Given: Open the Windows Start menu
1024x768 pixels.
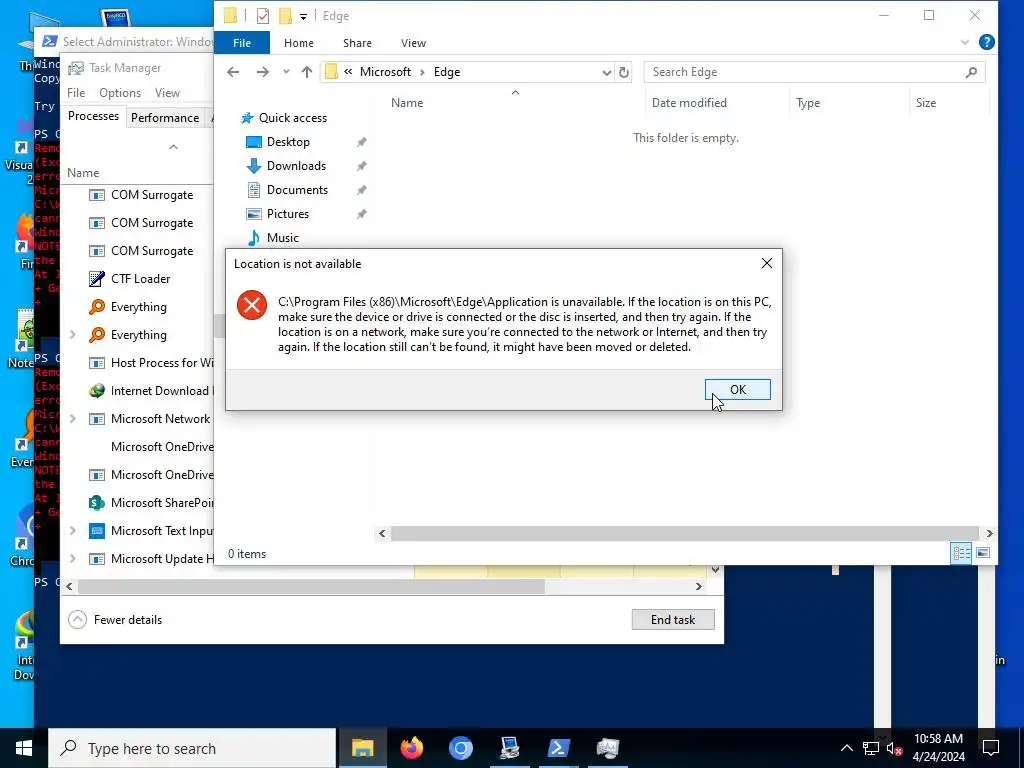Looking at the screenshot, I should pos(24,748).
